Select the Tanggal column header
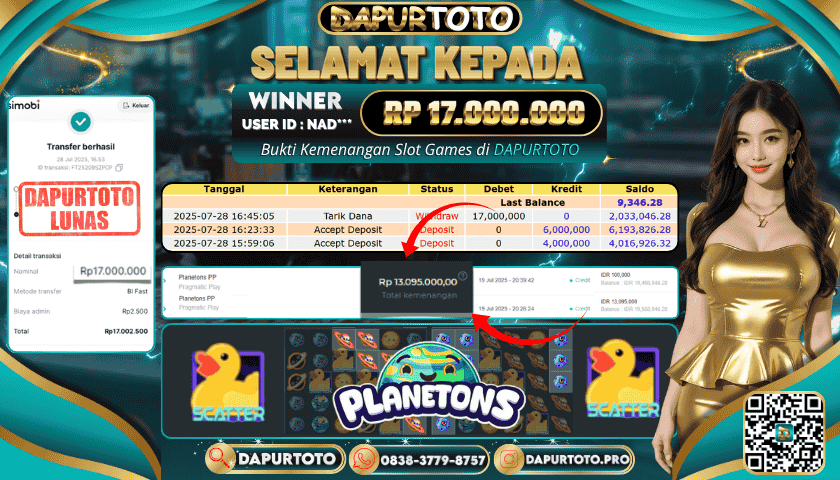Image resolution: width=840 pixels, height=480 pixels. (x=224, y=189)
